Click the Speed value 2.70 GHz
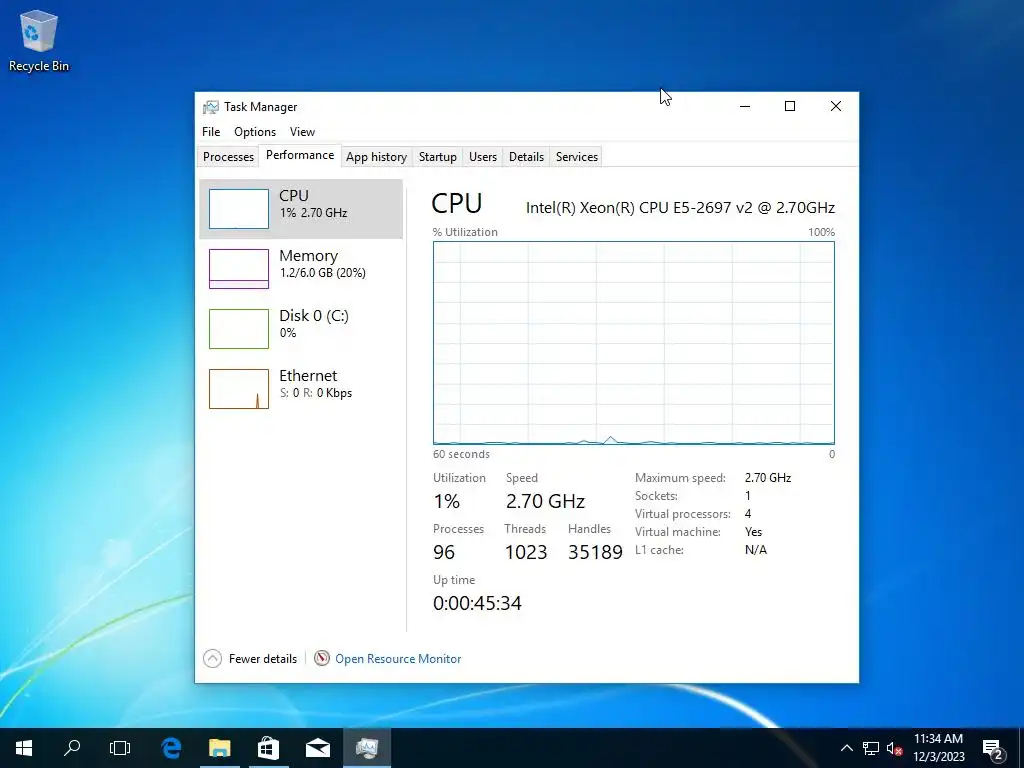Viewport: 1024px width, 768px height. [x=545, y=502]
